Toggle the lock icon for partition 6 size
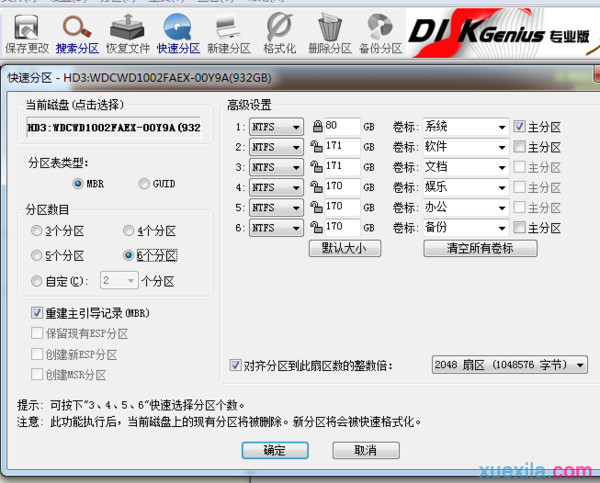Viewport: 600px width, 483px height. [316, 228]
